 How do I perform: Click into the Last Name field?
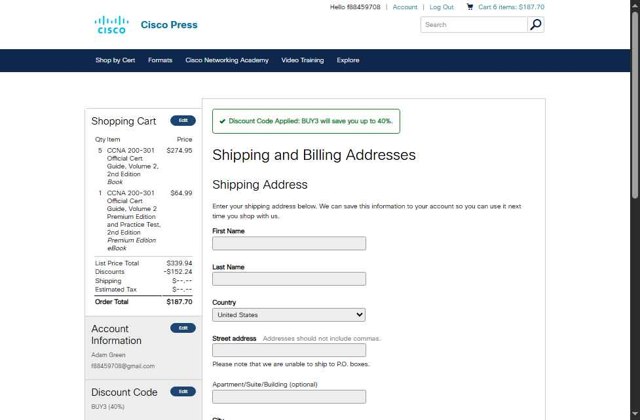(x=289, y=279)
